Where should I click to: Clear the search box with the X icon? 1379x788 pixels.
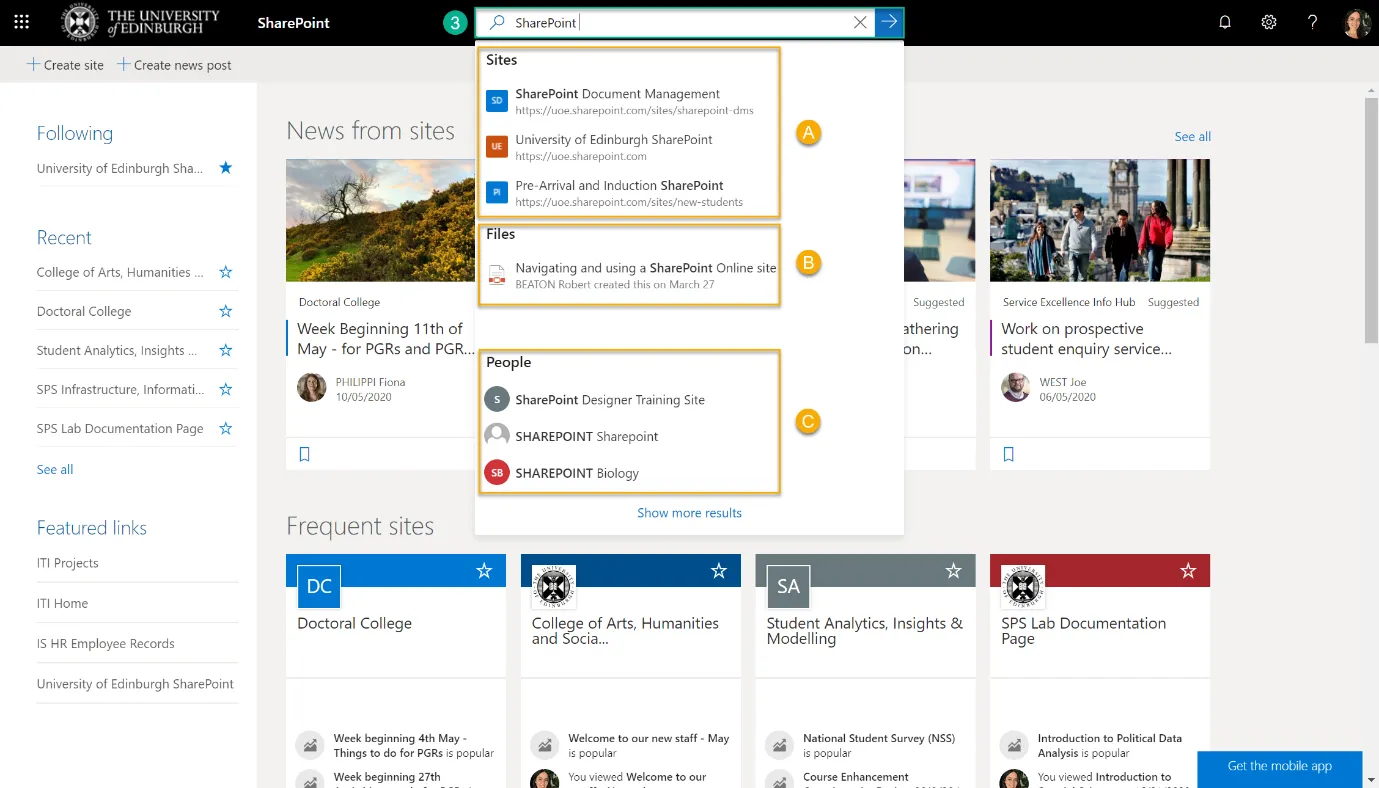click(x=859, y=22)
